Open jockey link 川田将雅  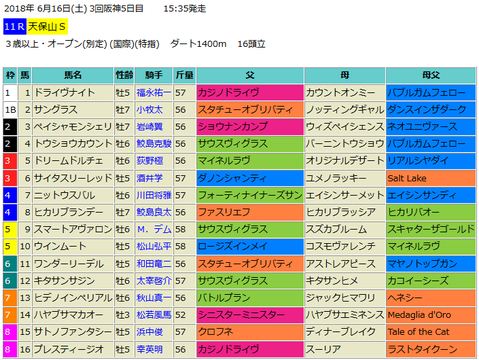coord(154,195)
